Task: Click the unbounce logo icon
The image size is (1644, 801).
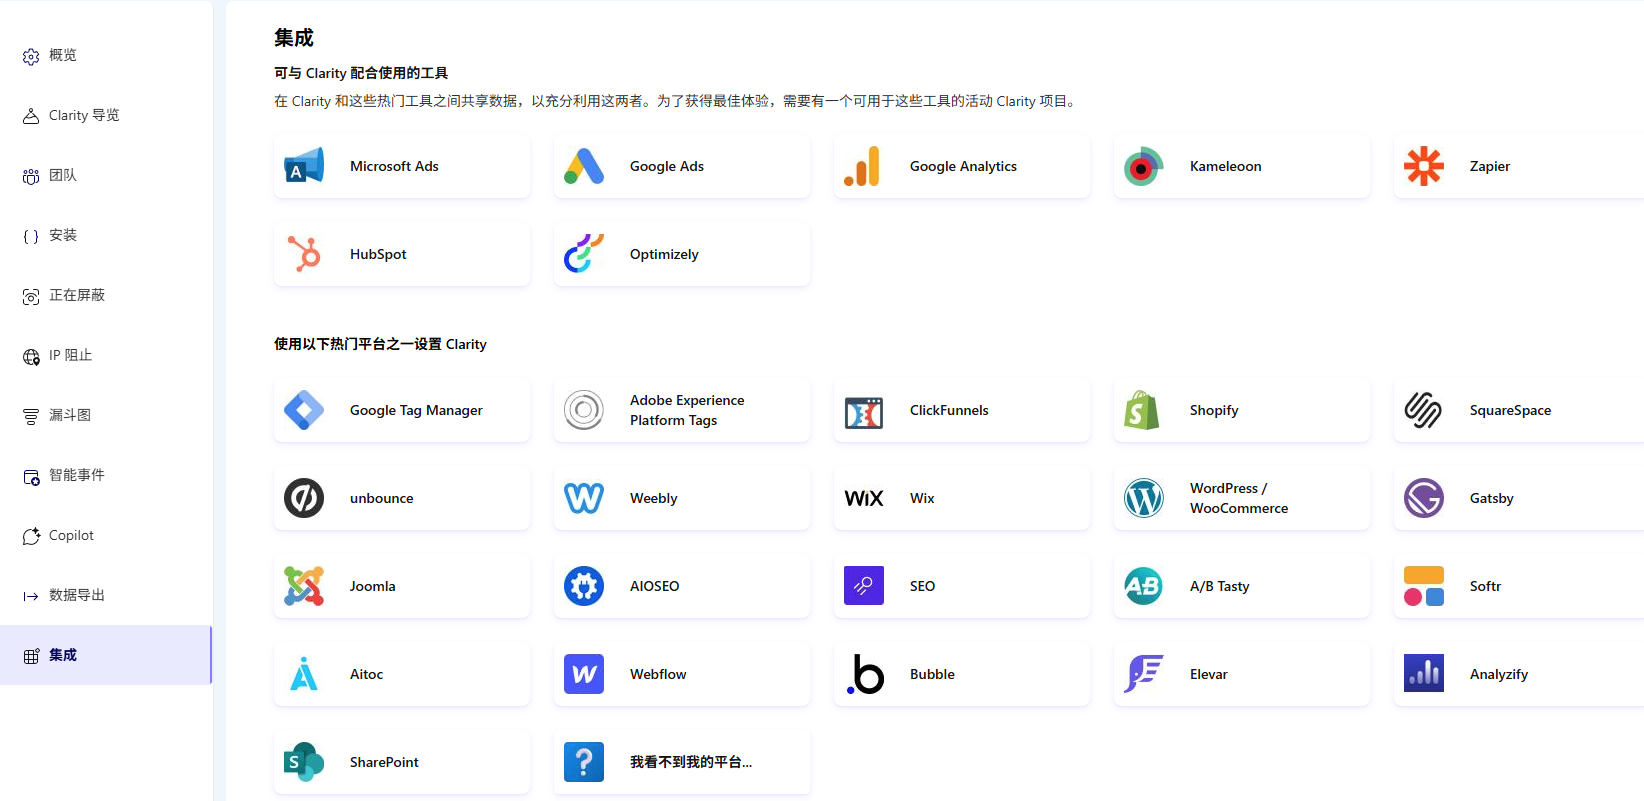Action: click(304, 498)
